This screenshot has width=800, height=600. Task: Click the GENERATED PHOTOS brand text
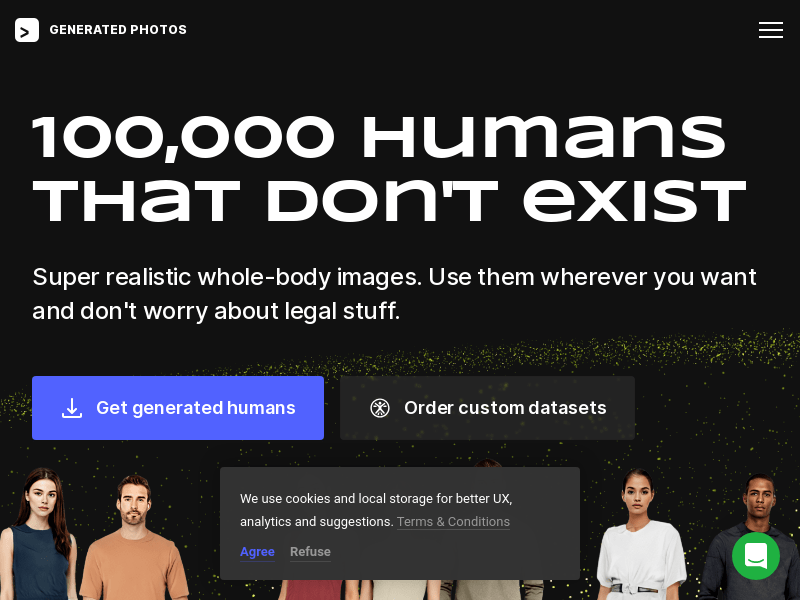(118, 30)
